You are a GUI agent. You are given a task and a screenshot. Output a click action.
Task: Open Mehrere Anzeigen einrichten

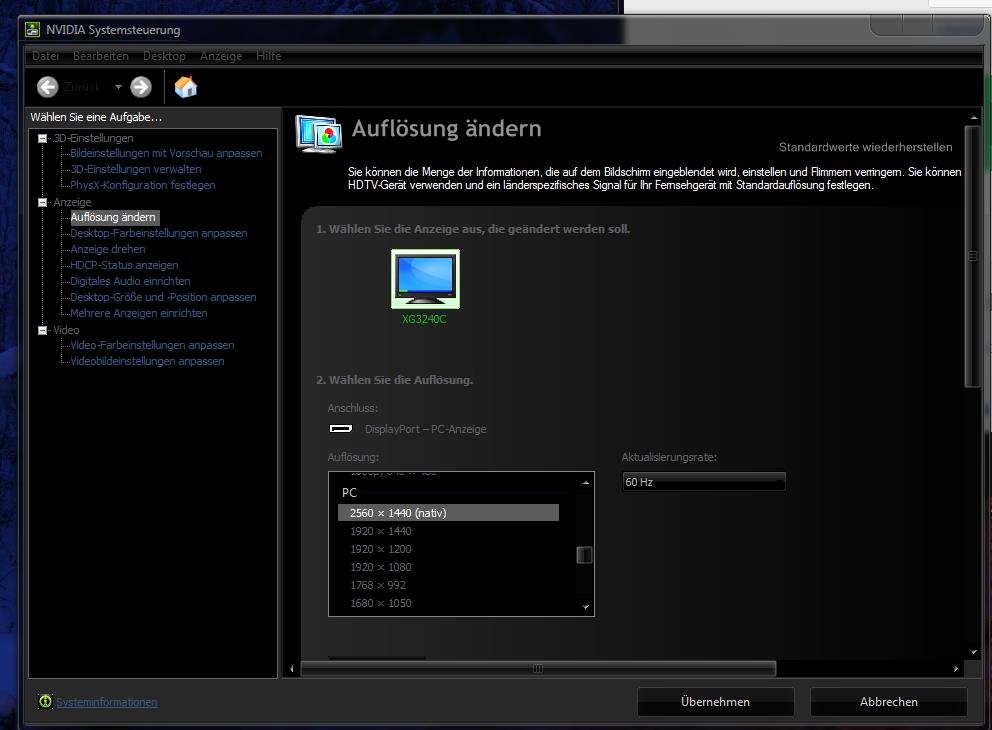(139, 312)
